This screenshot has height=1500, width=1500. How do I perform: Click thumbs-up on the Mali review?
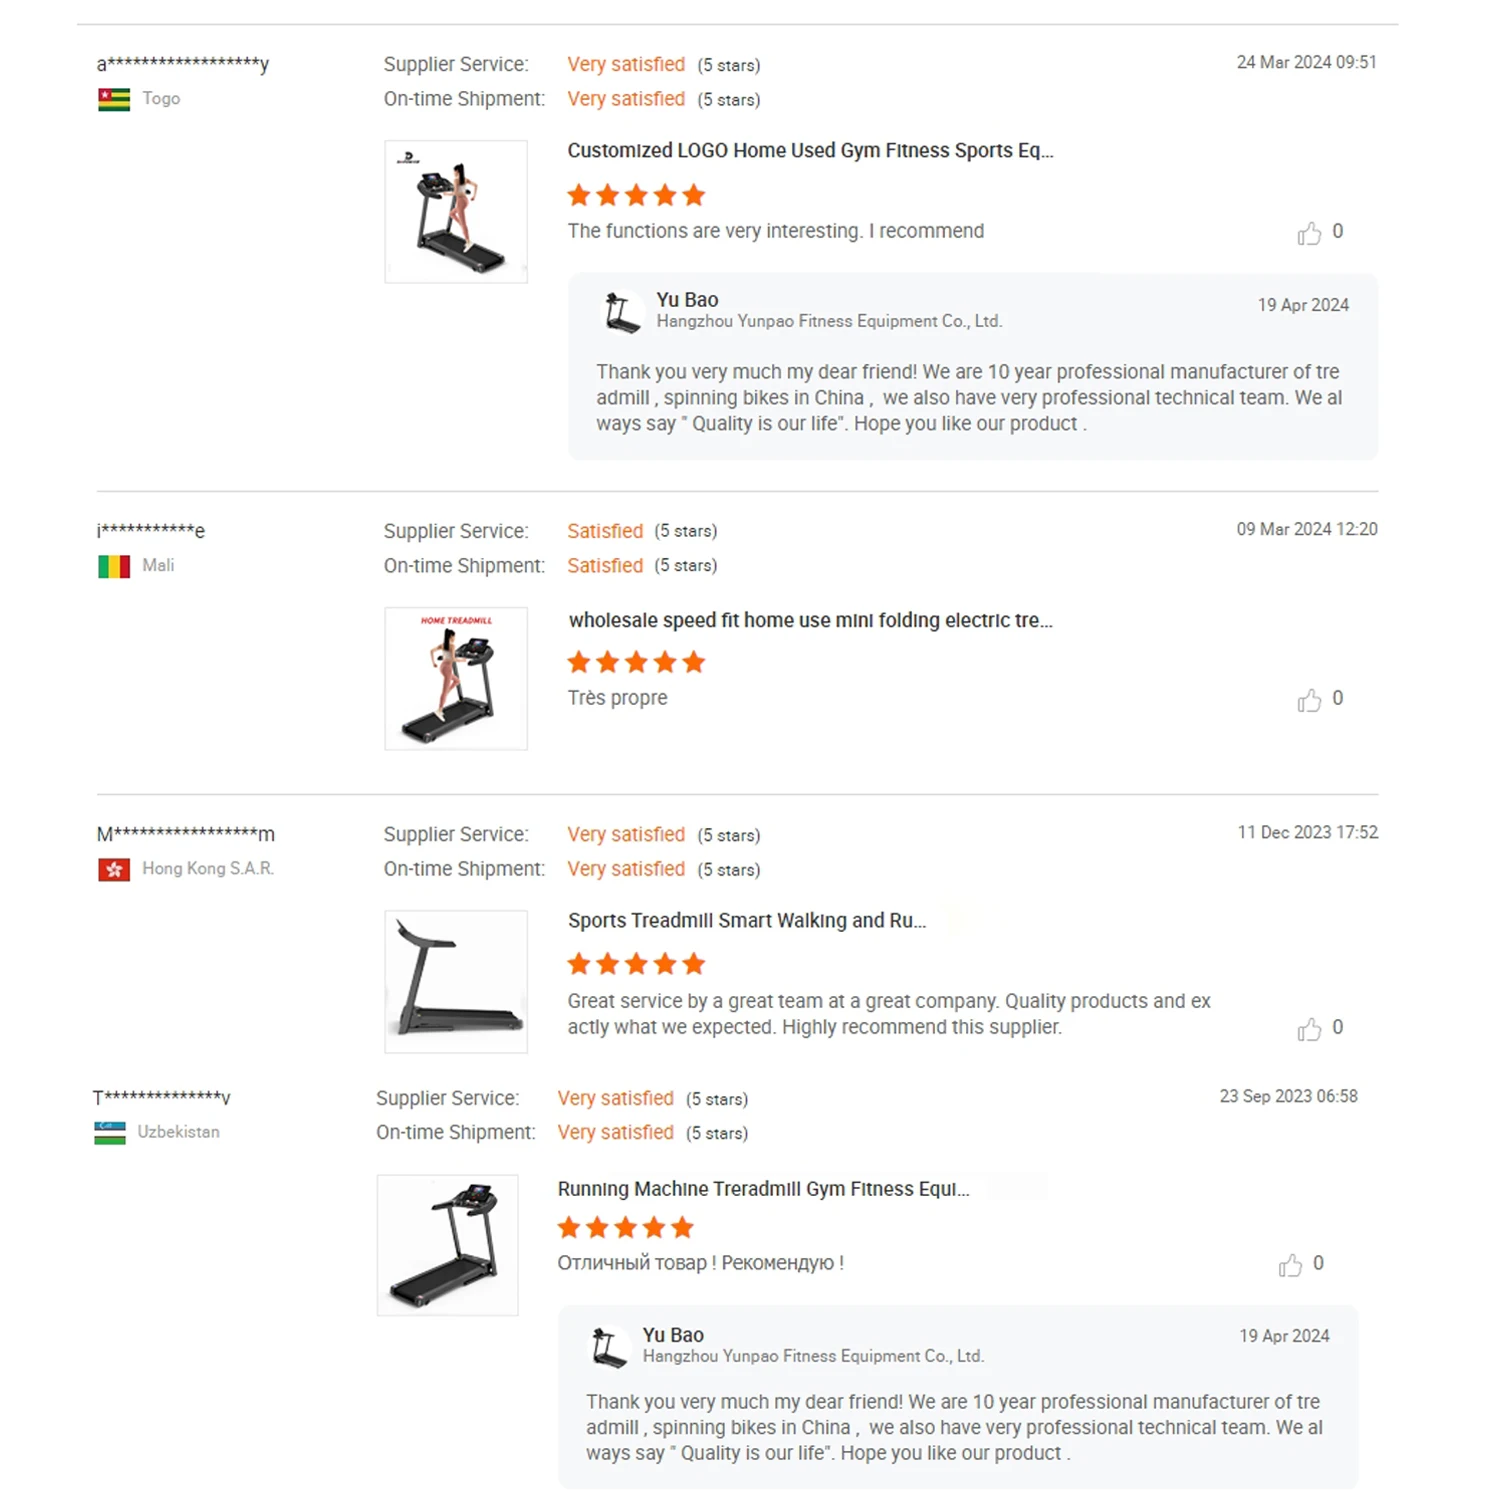(x=1308, y=701)
